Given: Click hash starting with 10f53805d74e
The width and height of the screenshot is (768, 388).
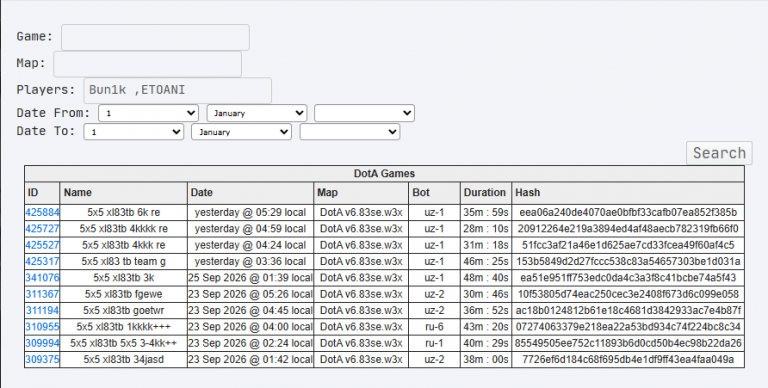Looking at the screenshot, I should pos(628,294).
